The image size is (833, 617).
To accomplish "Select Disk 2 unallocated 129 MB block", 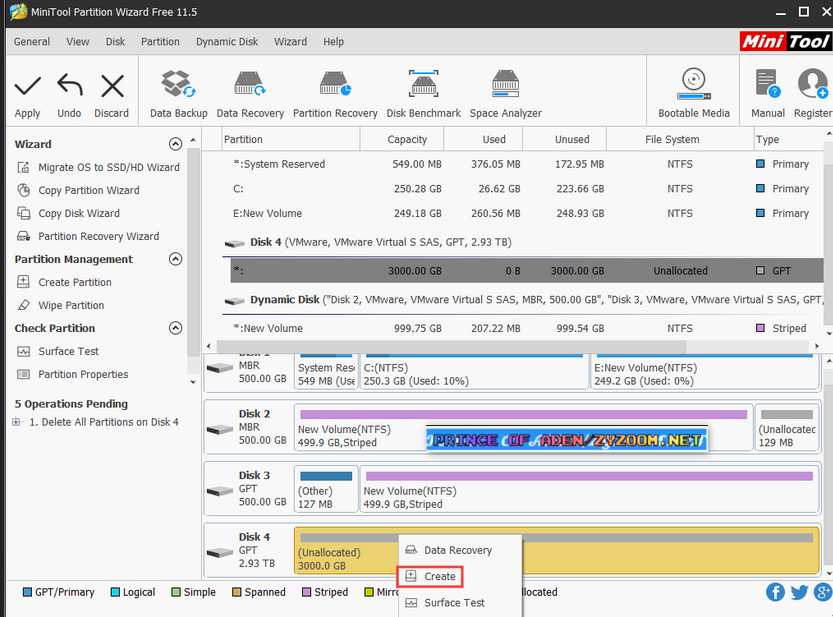I will [787, 427].
